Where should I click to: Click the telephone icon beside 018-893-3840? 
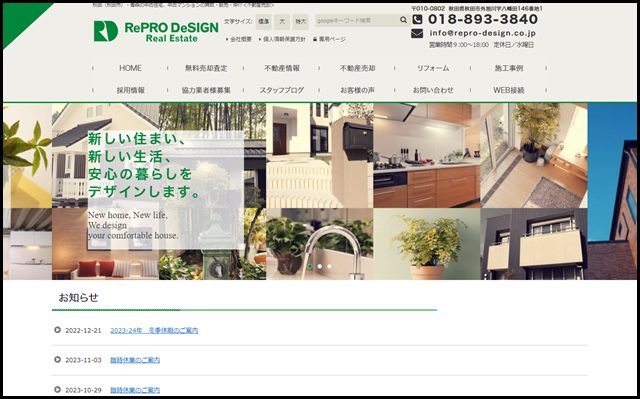pyautogui.click(x=417, y=19)
